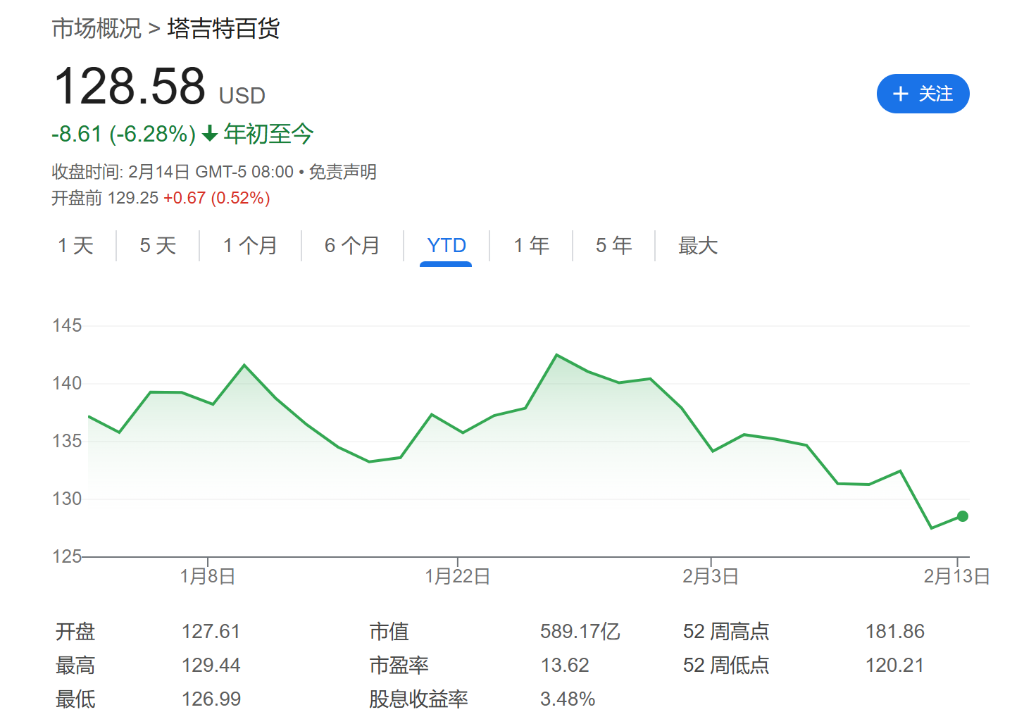Image resolution: width=1024 pixels, height=709 pixels.
Task: Switch to the 5天 time range tab
Action: [157, 245]
